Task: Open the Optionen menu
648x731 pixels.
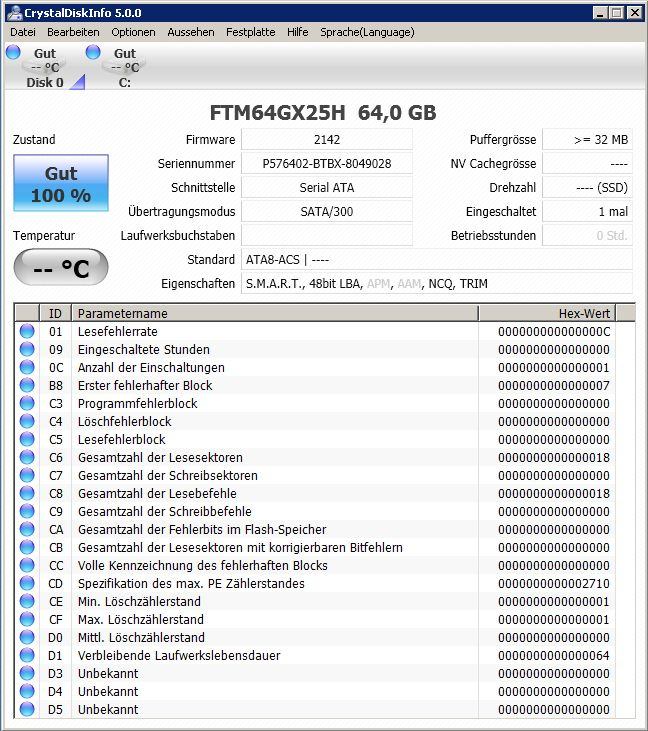Action: [x=133, y=32]
